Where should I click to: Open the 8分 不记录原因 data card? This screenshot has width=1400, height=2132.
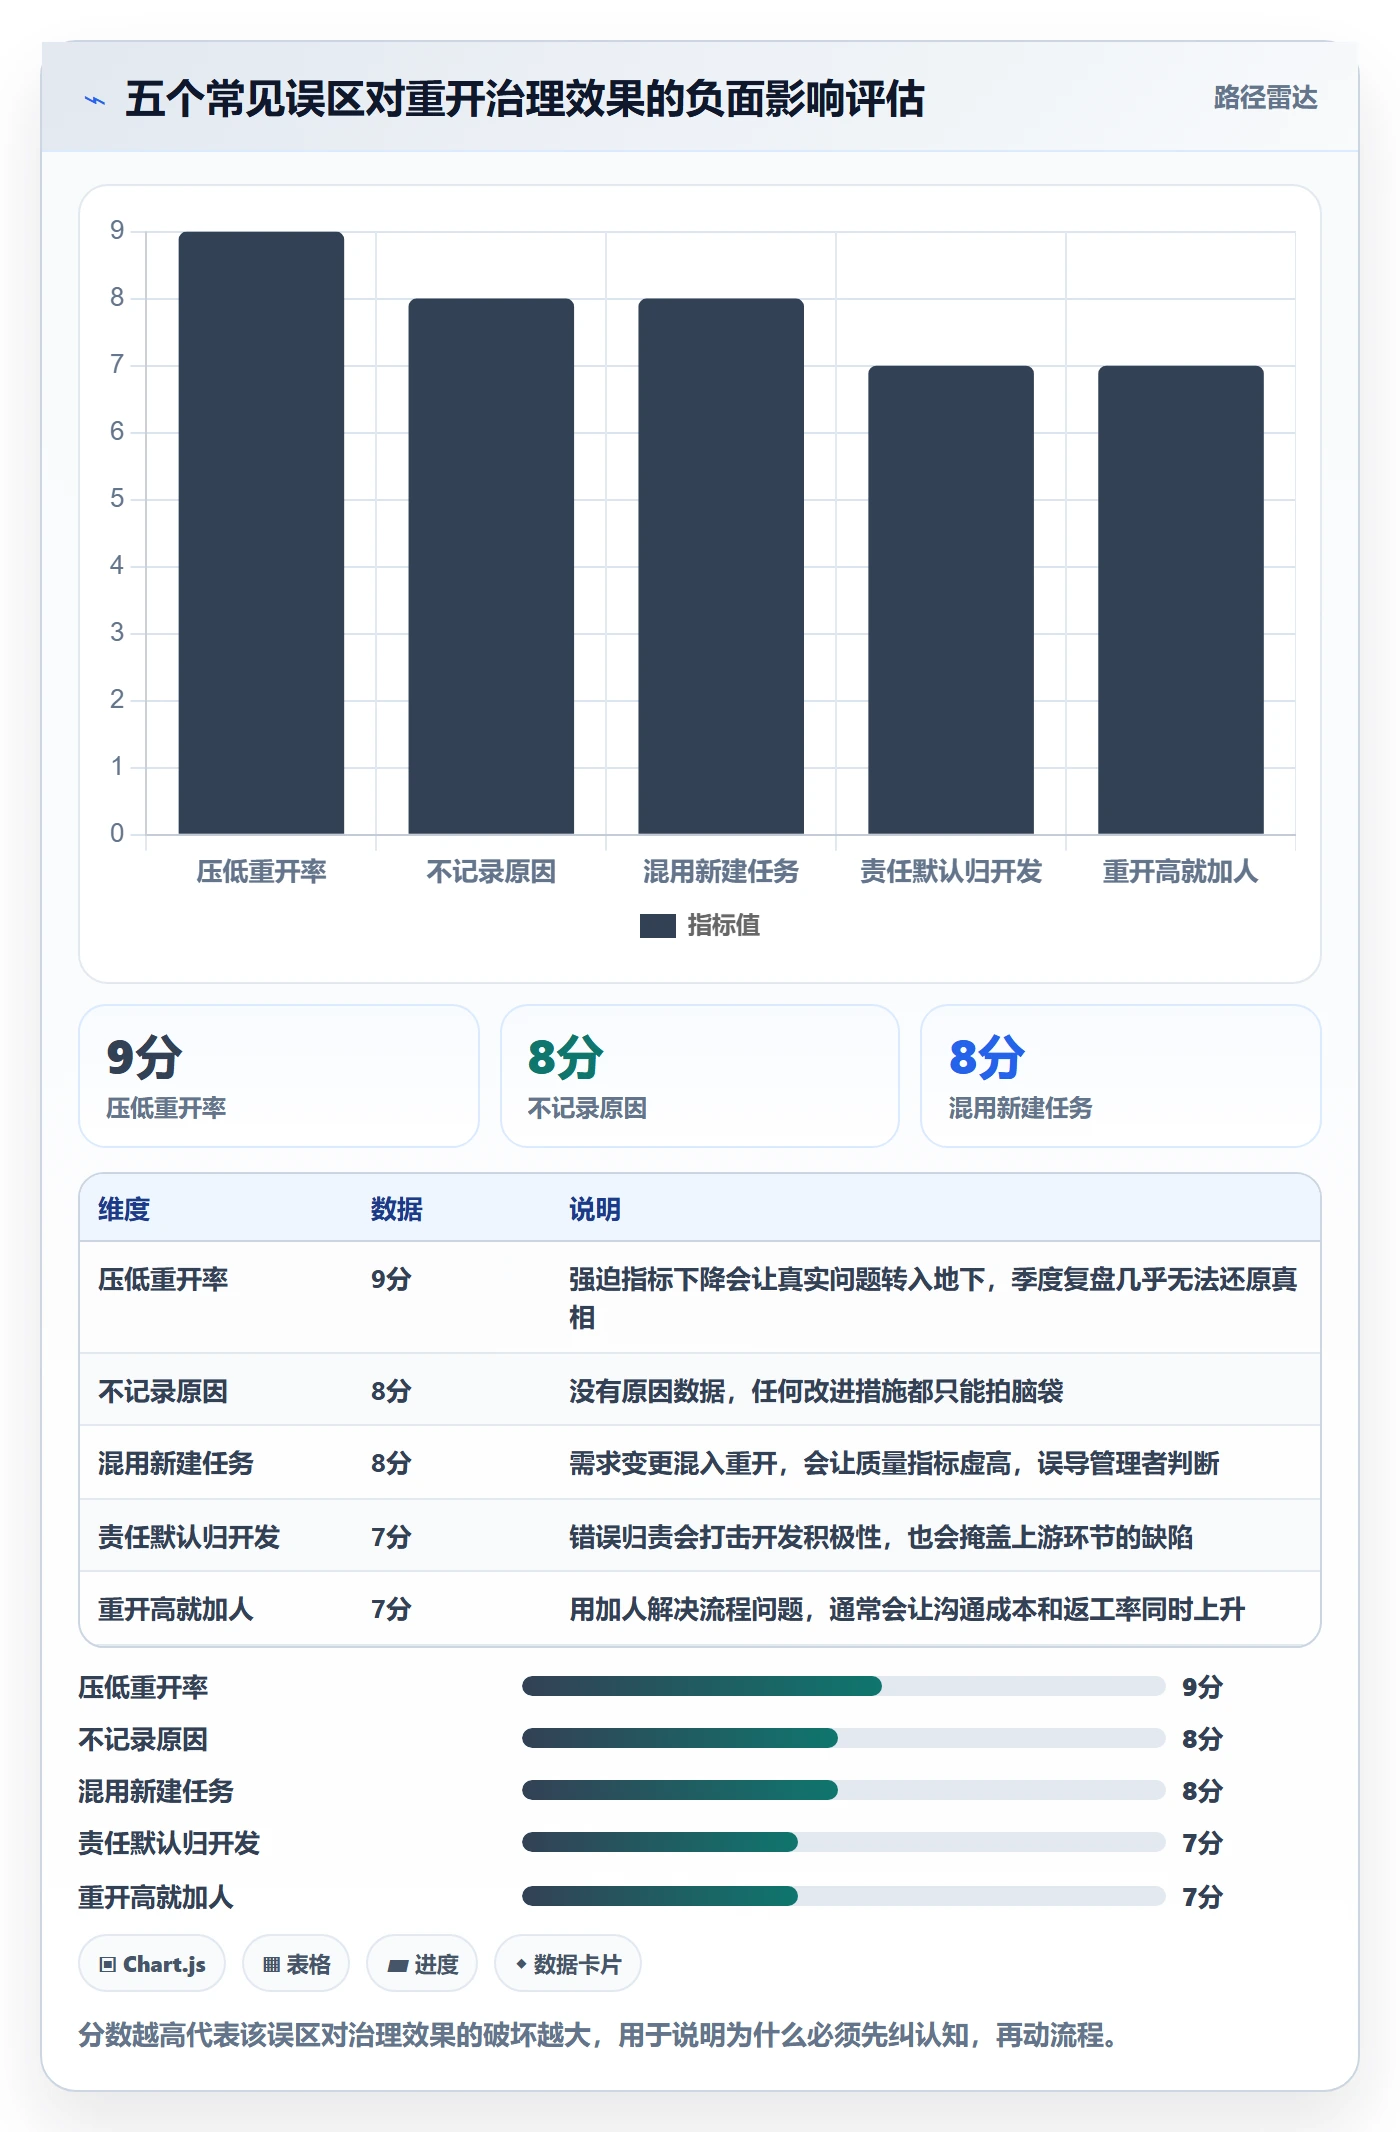click(x=700, y=1076)
